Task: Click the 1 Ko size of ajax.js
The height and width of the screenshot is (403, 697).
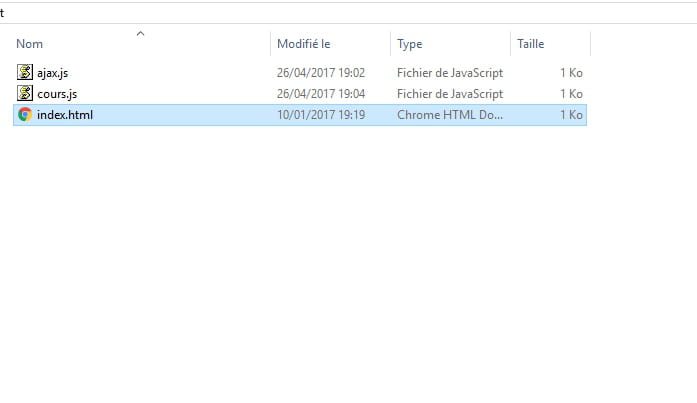Action: [x=571, y=73]
